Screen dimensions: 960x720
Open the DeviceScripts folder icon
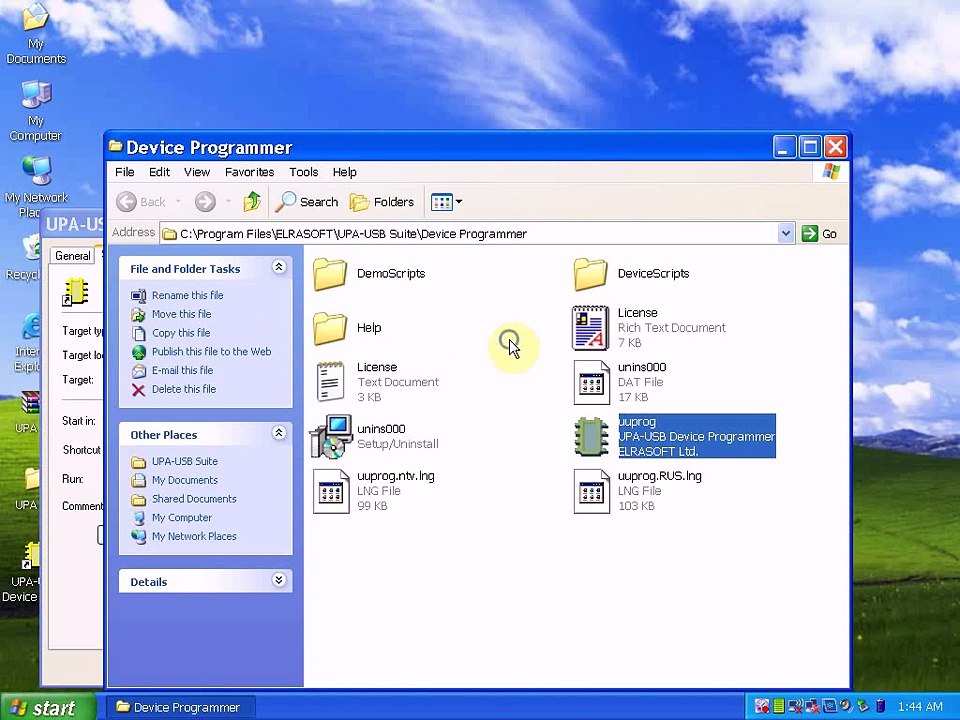point(591,274)
